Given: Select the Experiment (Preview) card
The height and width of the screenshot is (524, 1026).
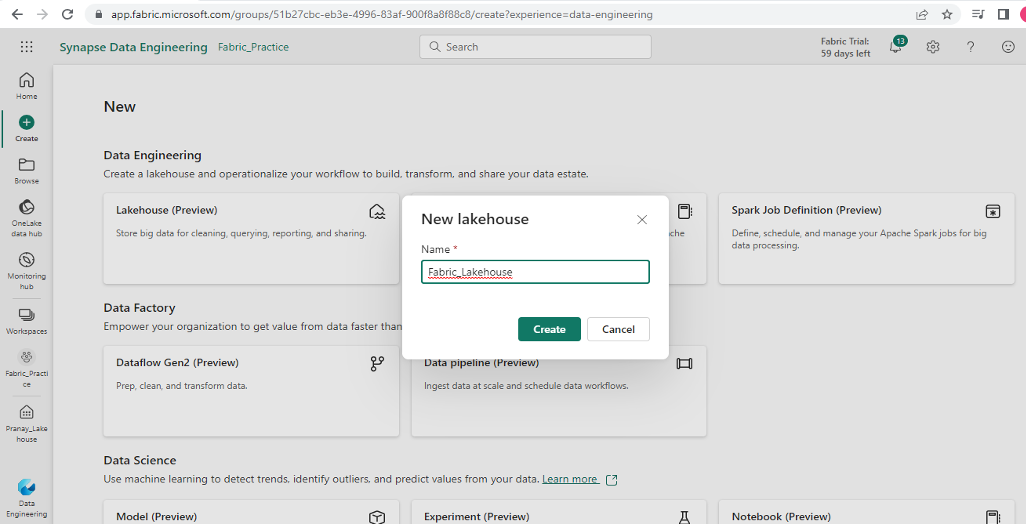Looking at the screenshot, I should tap(559, 512).
